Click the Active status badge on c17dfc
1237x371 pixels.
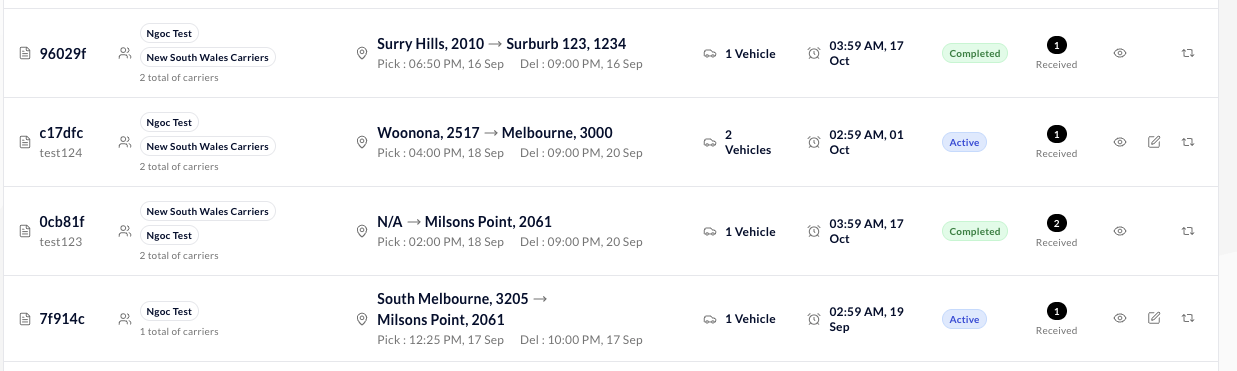tap(964, 142)
